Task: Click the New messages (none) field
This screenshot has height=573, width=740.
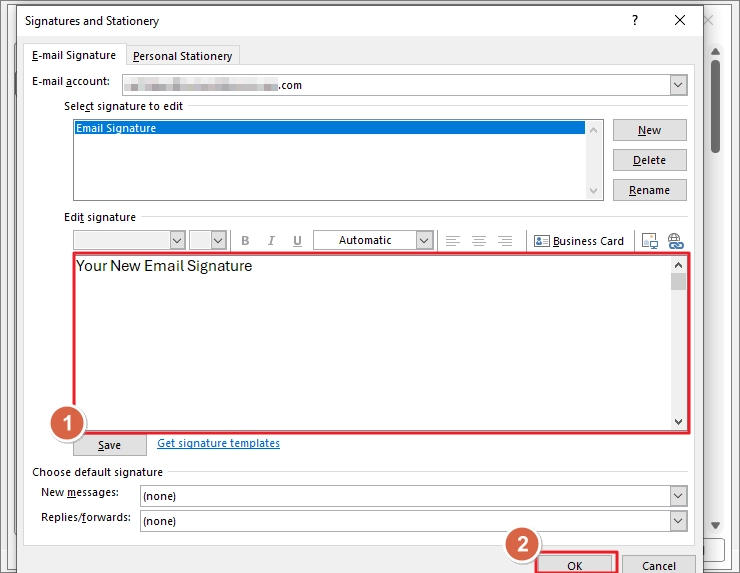Action: (405, 496)
